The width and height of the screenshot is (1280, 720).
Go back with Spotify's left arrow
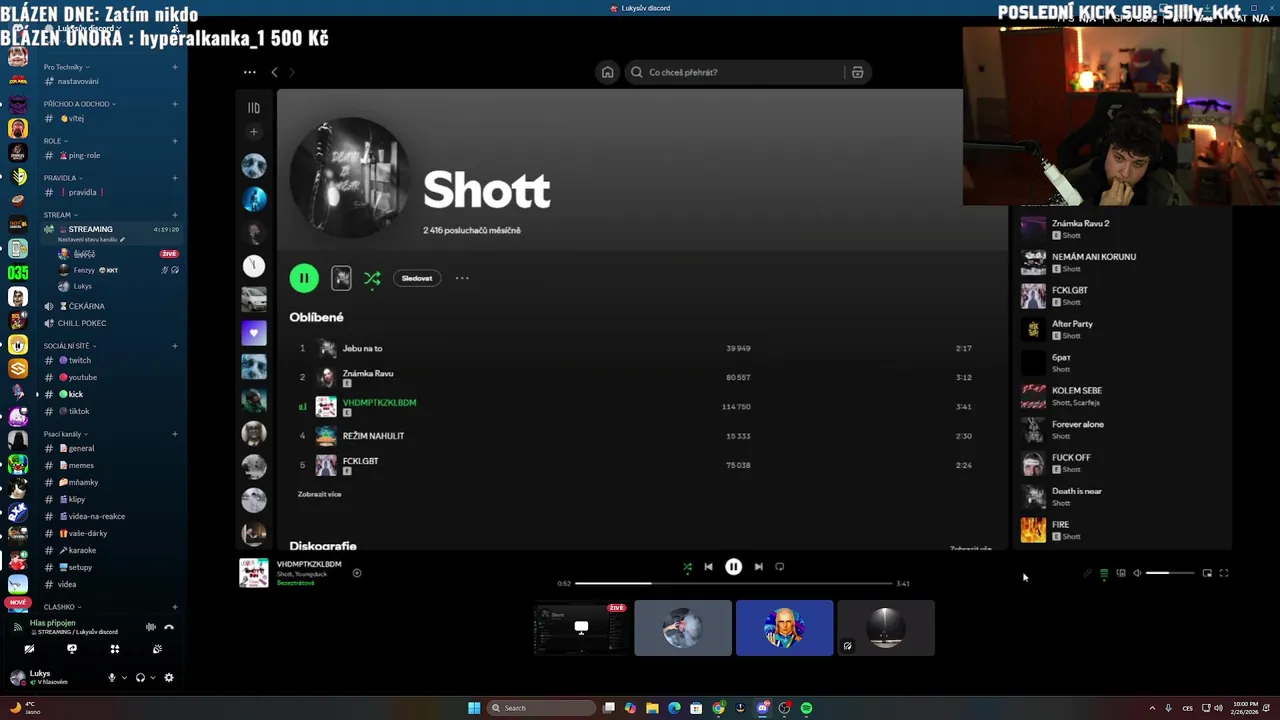coord(274,72)
